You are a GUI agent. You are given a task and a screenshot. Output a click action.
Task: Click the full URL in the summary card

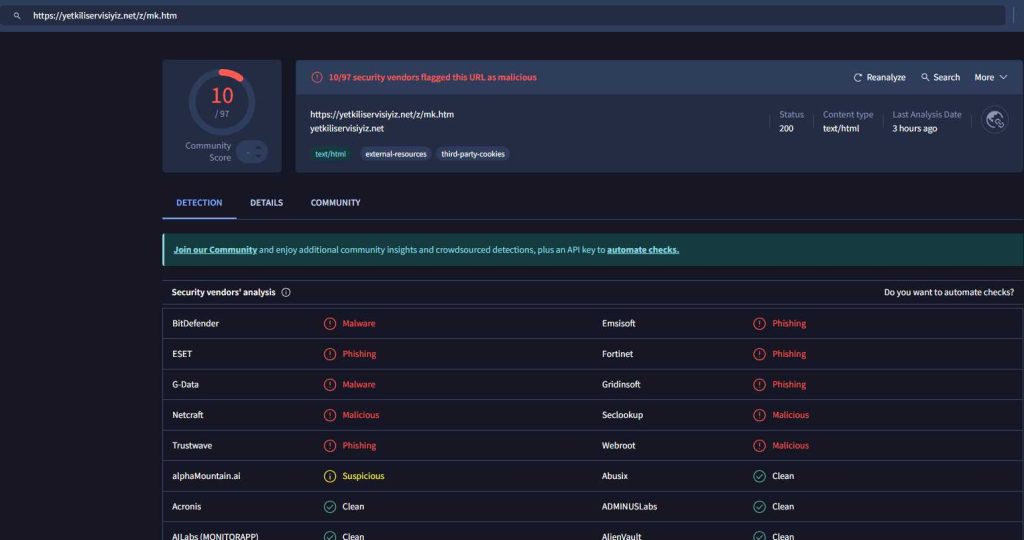(x=382, y=114)
